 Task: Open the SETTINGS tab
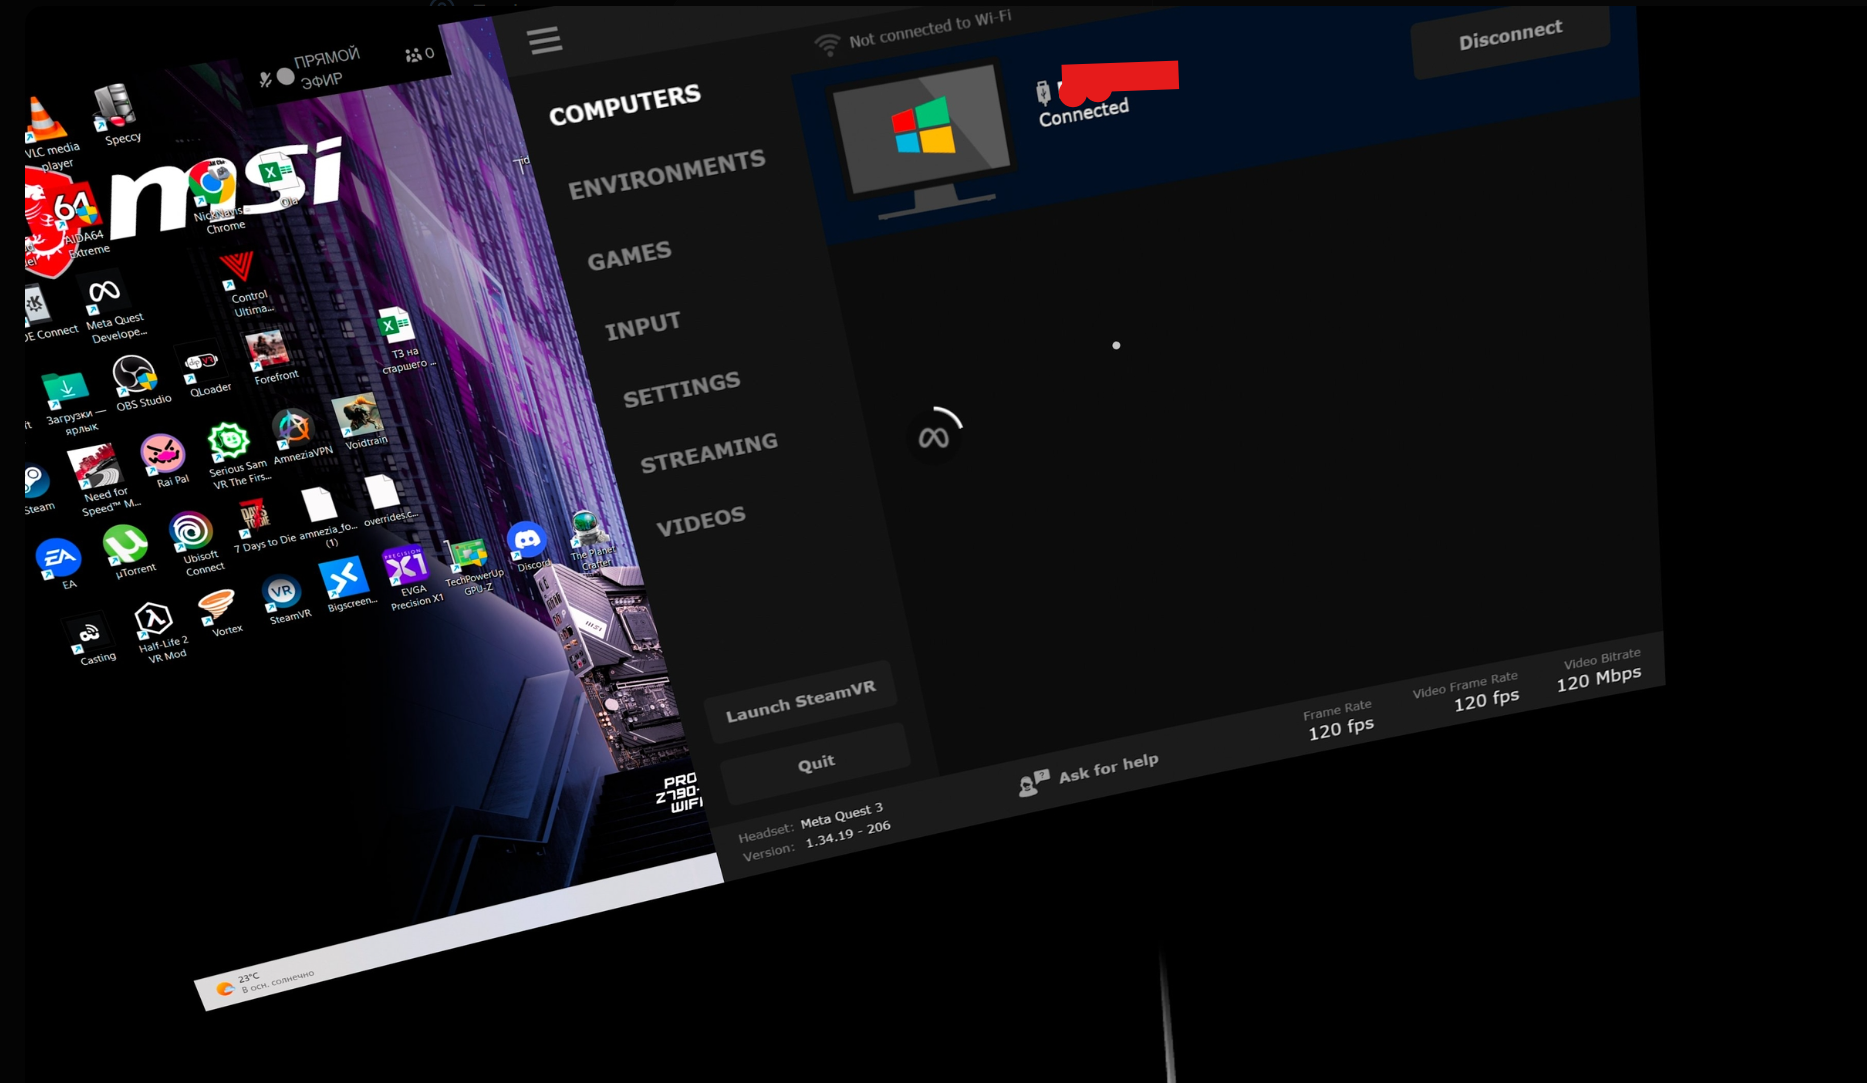click(x=682, y=389)
